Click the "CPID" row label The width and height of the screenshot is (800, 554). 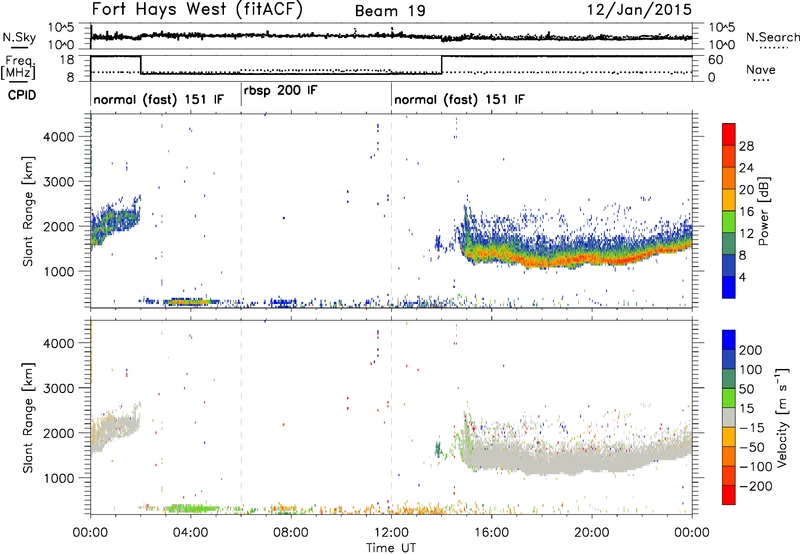click(x=22, y=95)
